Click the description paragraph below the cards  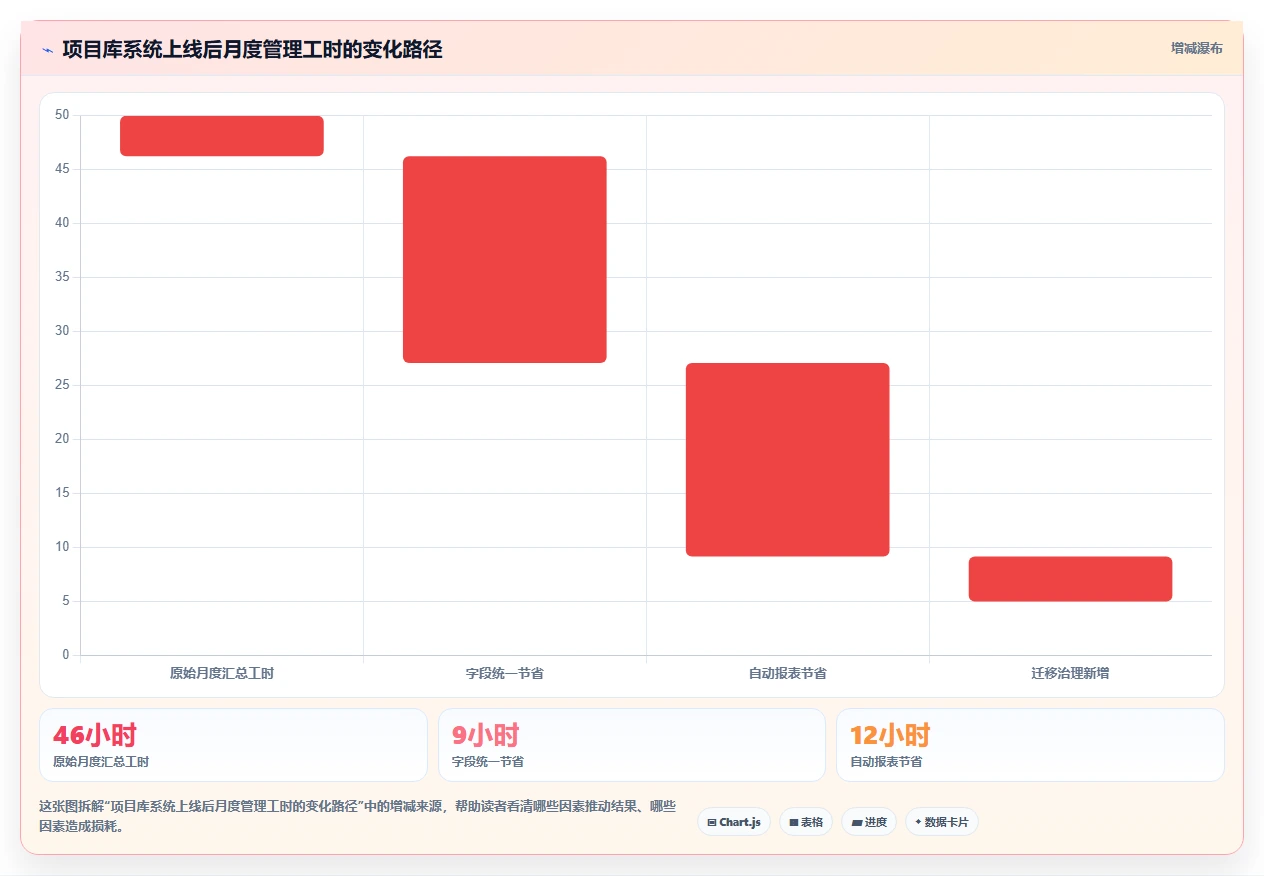click(359, 817)
